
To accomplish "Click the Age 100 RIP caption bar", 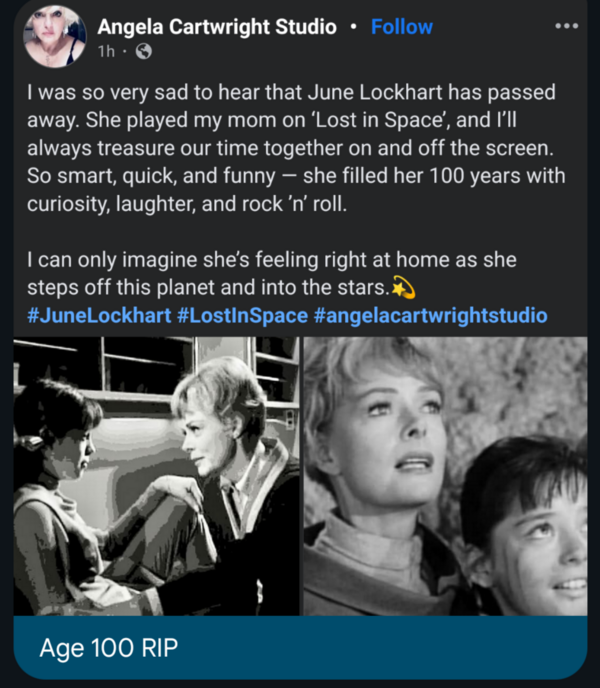I will [x=300, y=648].
